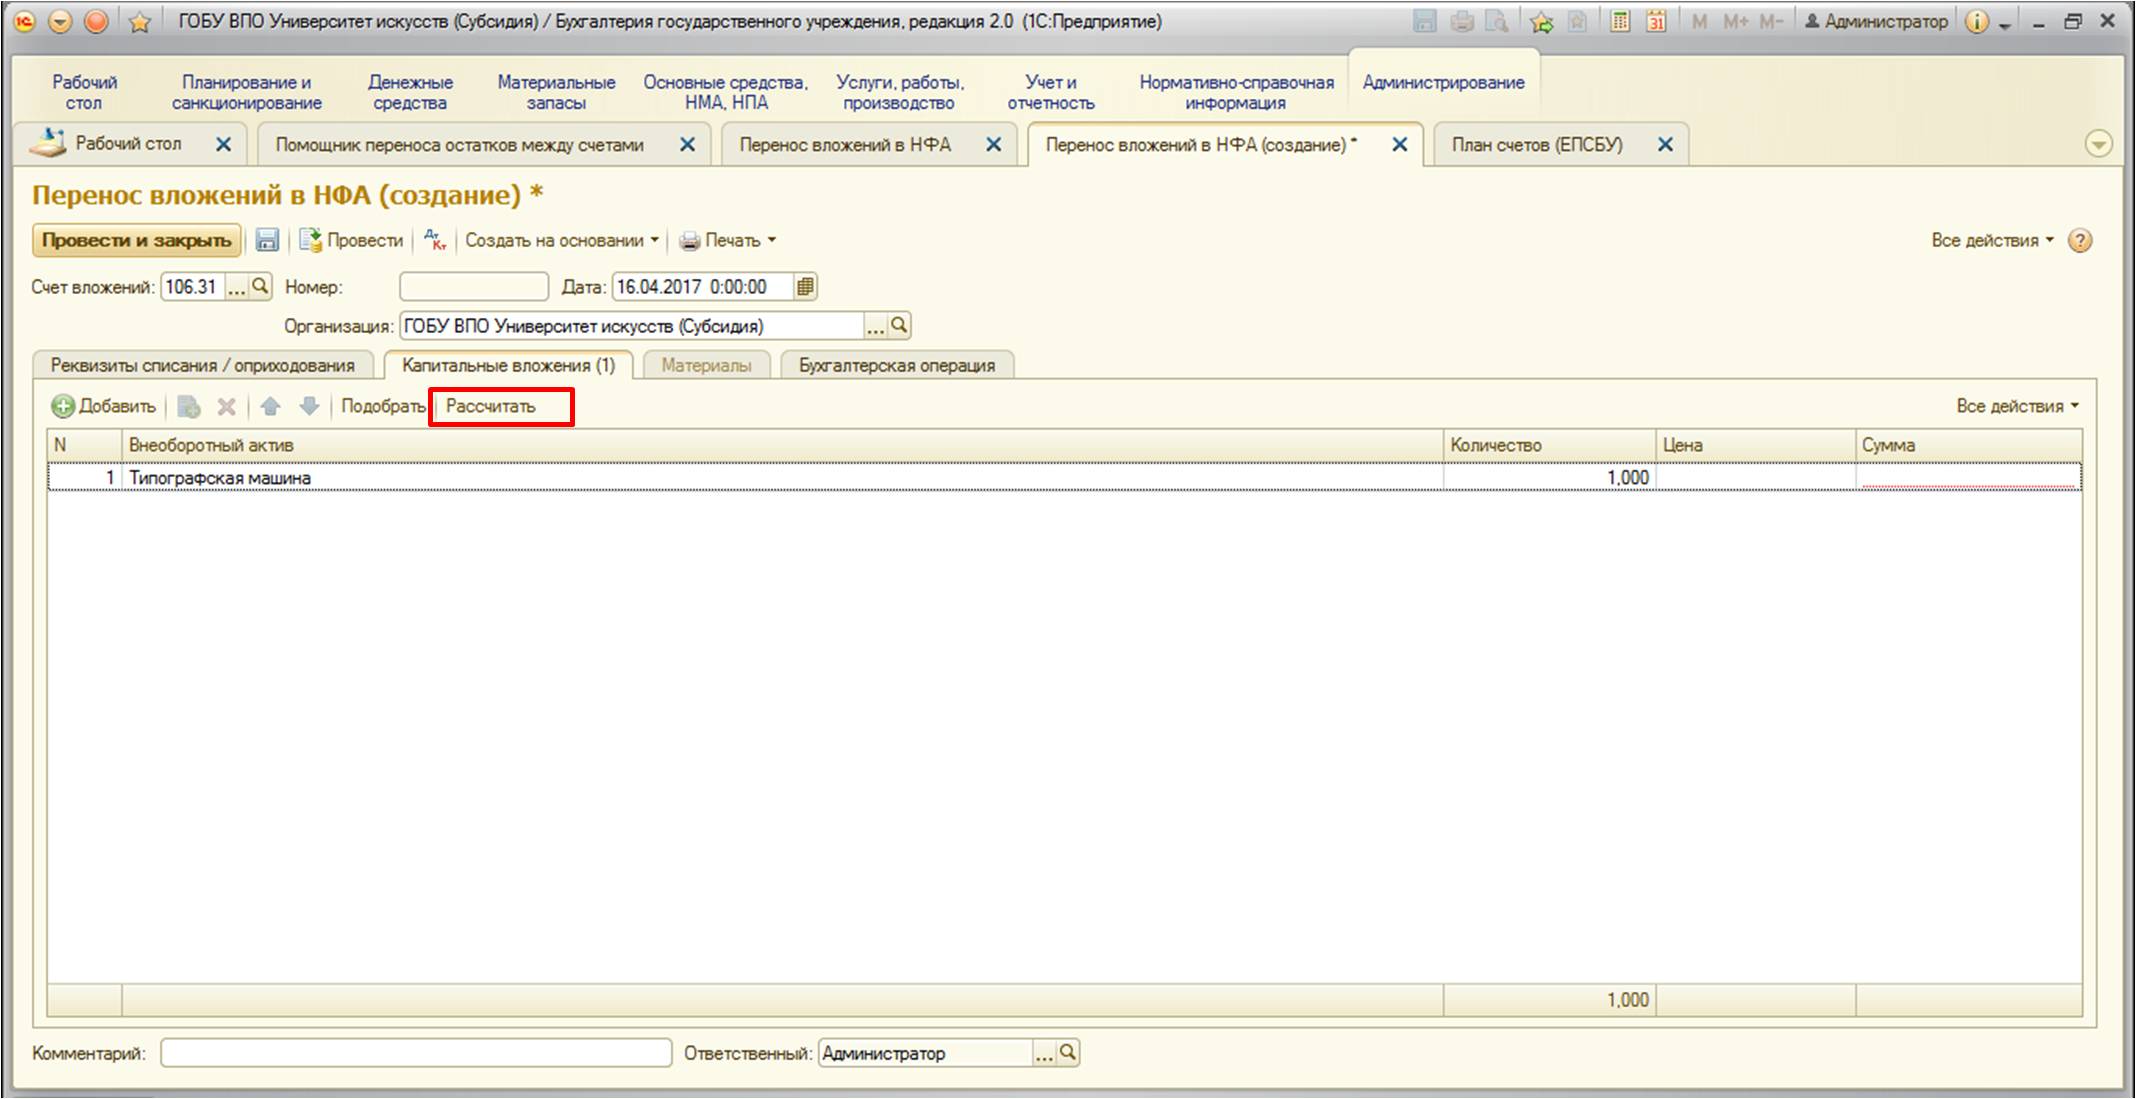Open the Администрирование section menu
This screenshot has height=1099, width=2136.
coord(1443,83)
